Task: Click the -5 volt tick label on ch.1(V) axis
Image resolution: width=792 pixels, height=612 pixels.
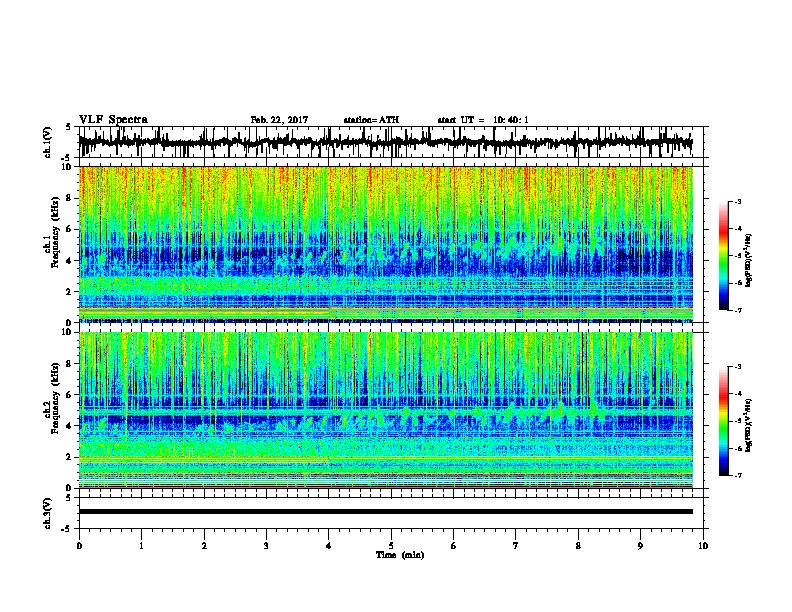Action: (67, 158)
